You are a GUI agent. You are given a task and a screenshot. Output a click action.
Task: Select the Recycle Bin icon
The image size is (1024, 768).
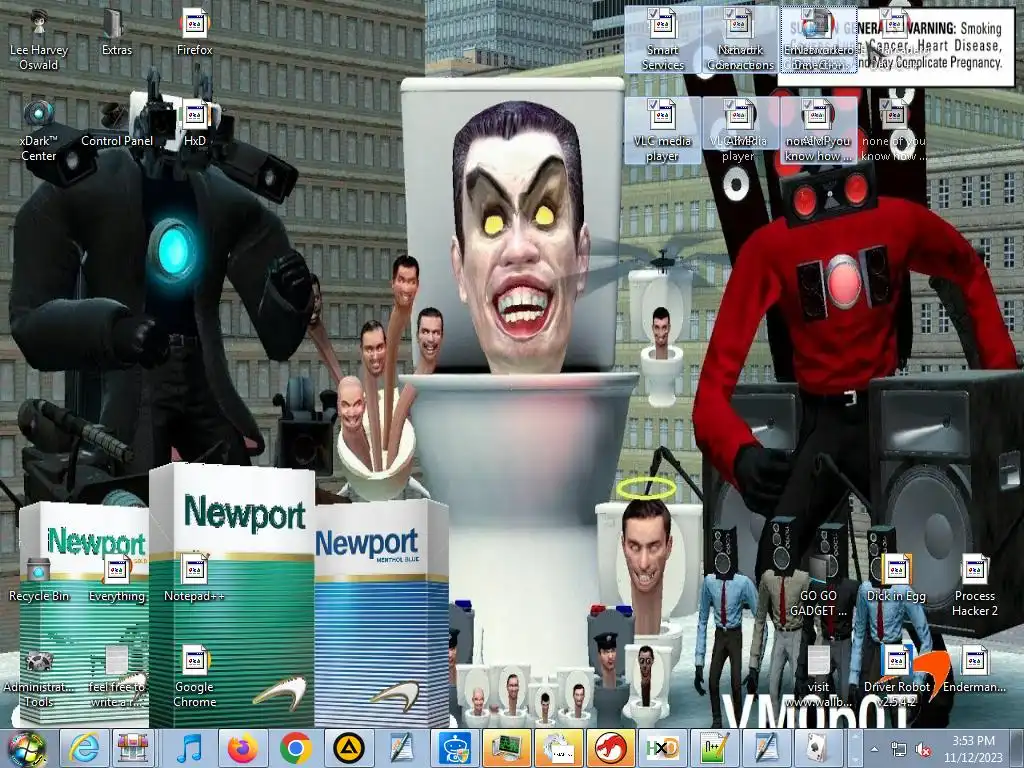(39, 579)
